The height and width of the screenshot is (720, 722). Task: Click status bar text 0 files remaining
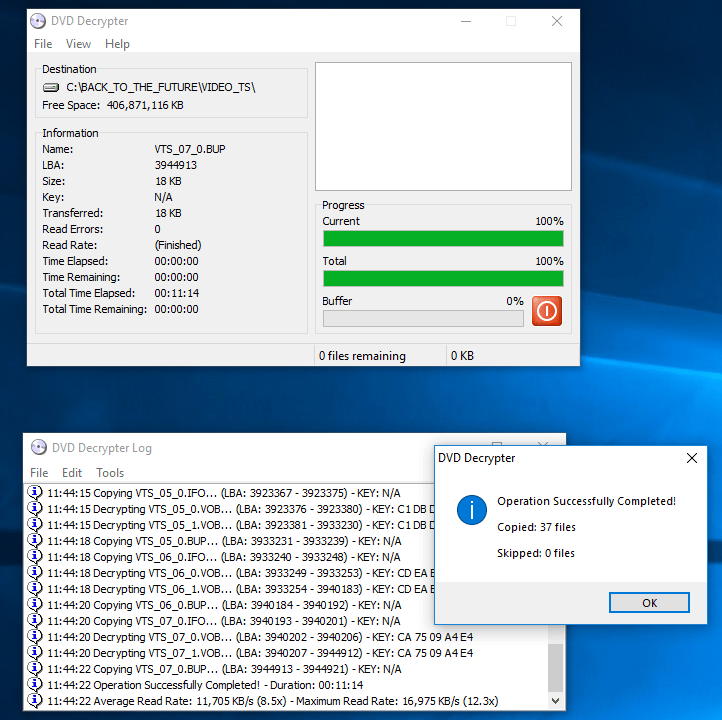point(362,356)
